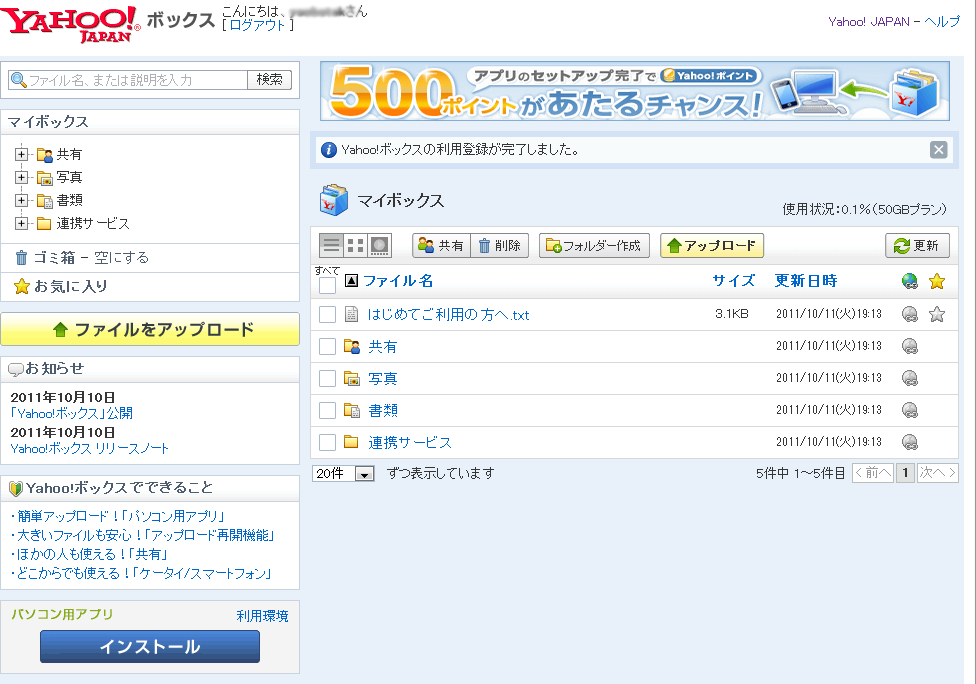The width and height of the screenshot is (976, 684).
Task: Click the Yahoo! JAPAN logo
Action: (x=70, y=24)
